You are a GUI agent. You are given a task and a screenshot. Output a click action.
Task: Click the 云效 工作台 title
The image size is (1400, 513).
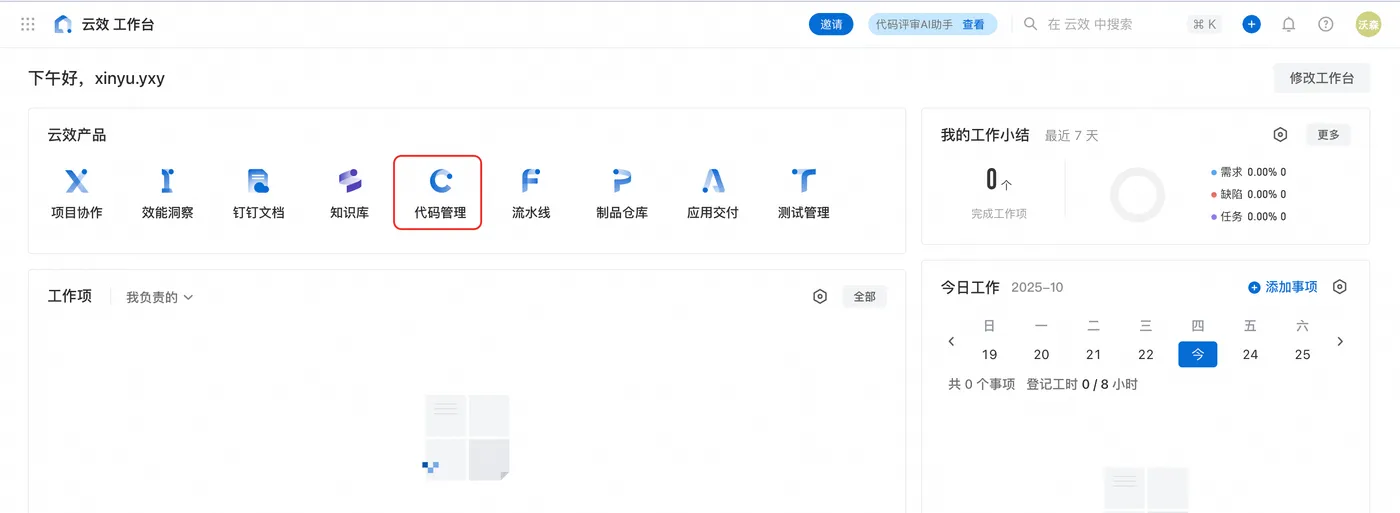(x=118, y=24)
